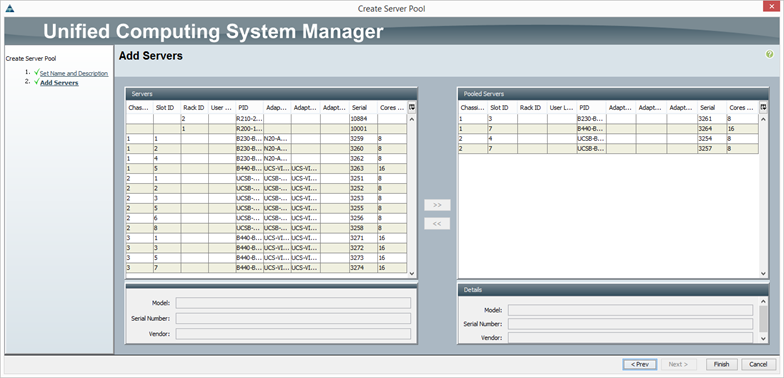Screen dimensions: 784x378
Task: Select server row with serial 3262
Action: pyautogui.click(x=266, y=159)
